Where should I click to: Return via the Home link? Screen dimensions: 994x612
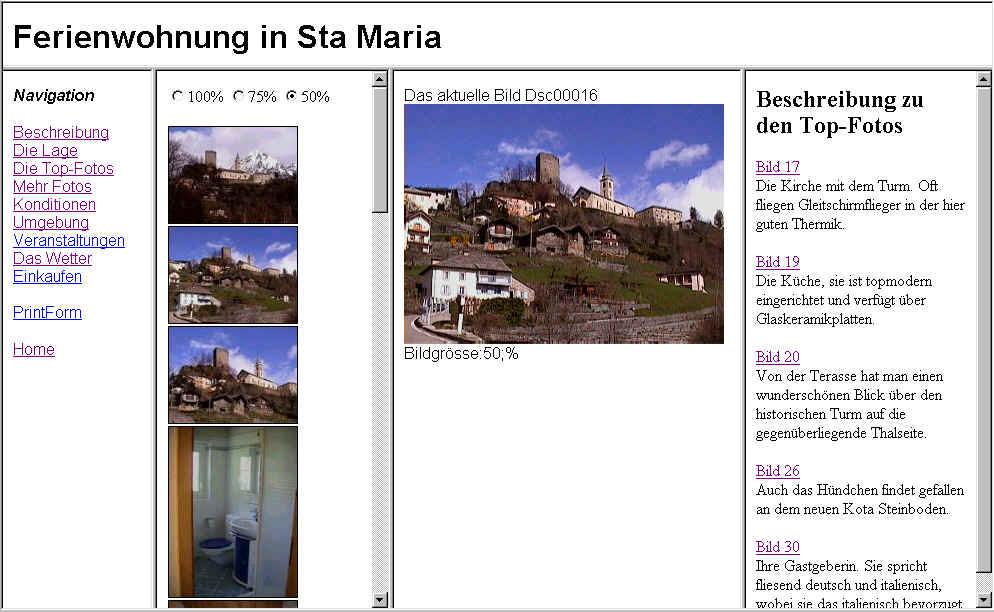[33, 349]
